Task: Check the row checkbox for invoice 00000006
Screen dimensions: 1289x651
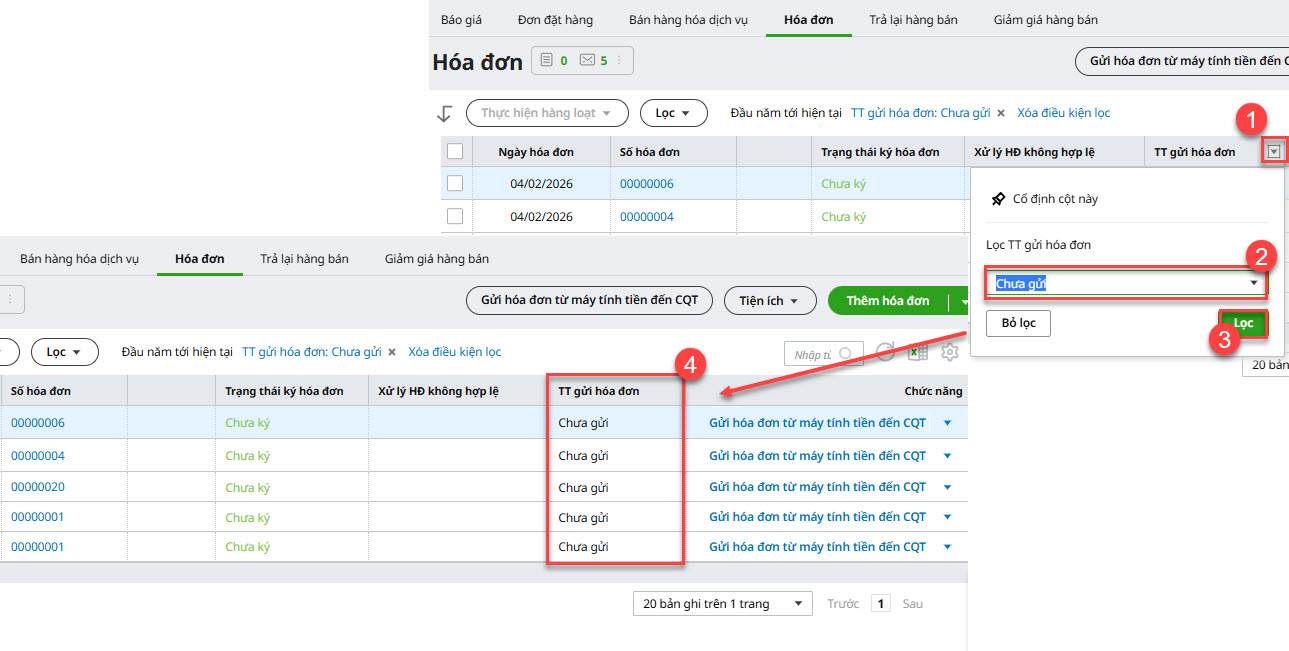Action: point(455,184)
